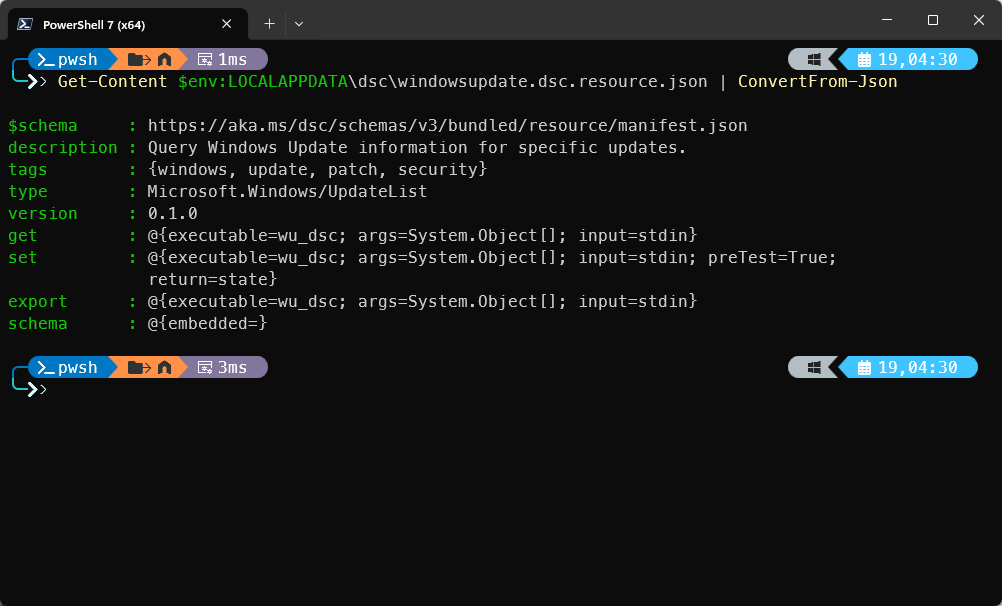Click the ConvertFrom-Json command text
Viewport: 1002px width, 606px height.
coord(817,82)
